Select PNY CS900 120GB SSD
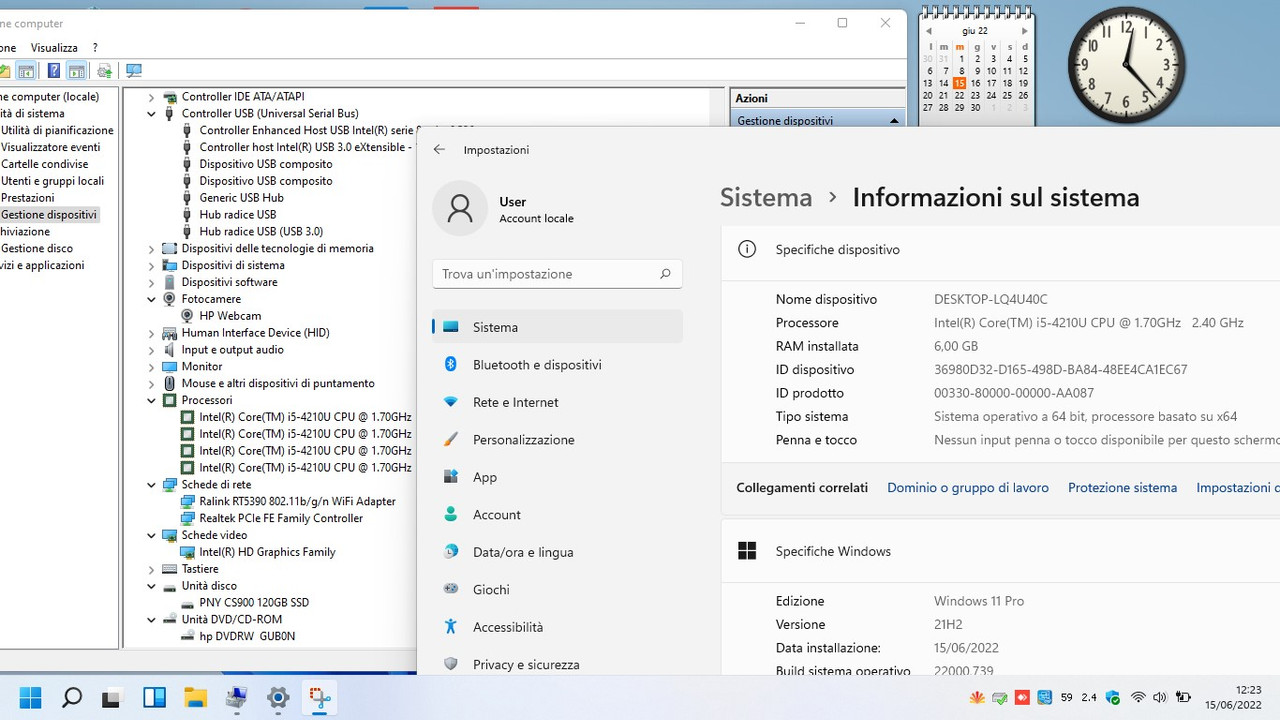Image resolution: width=1280 pixels, height=720 pixels. tap(254, 603)
